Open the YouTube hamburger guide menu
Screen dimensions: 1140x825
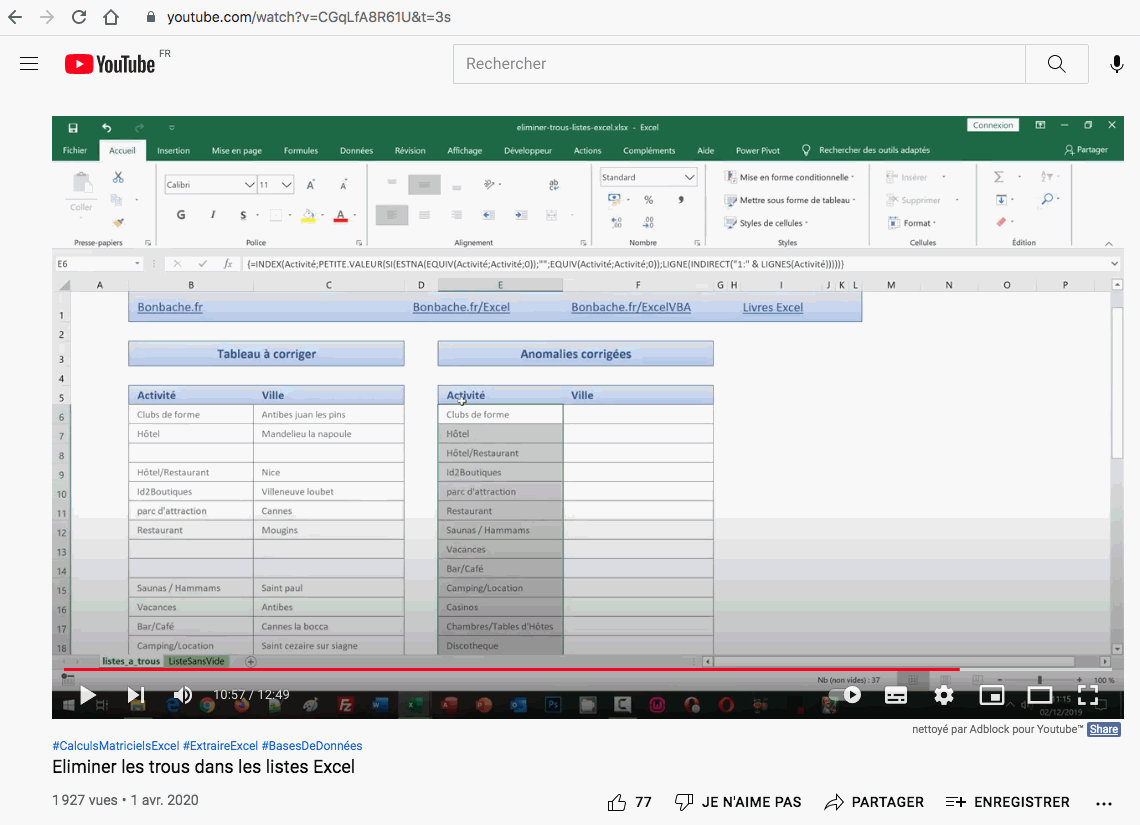point(29,64)
